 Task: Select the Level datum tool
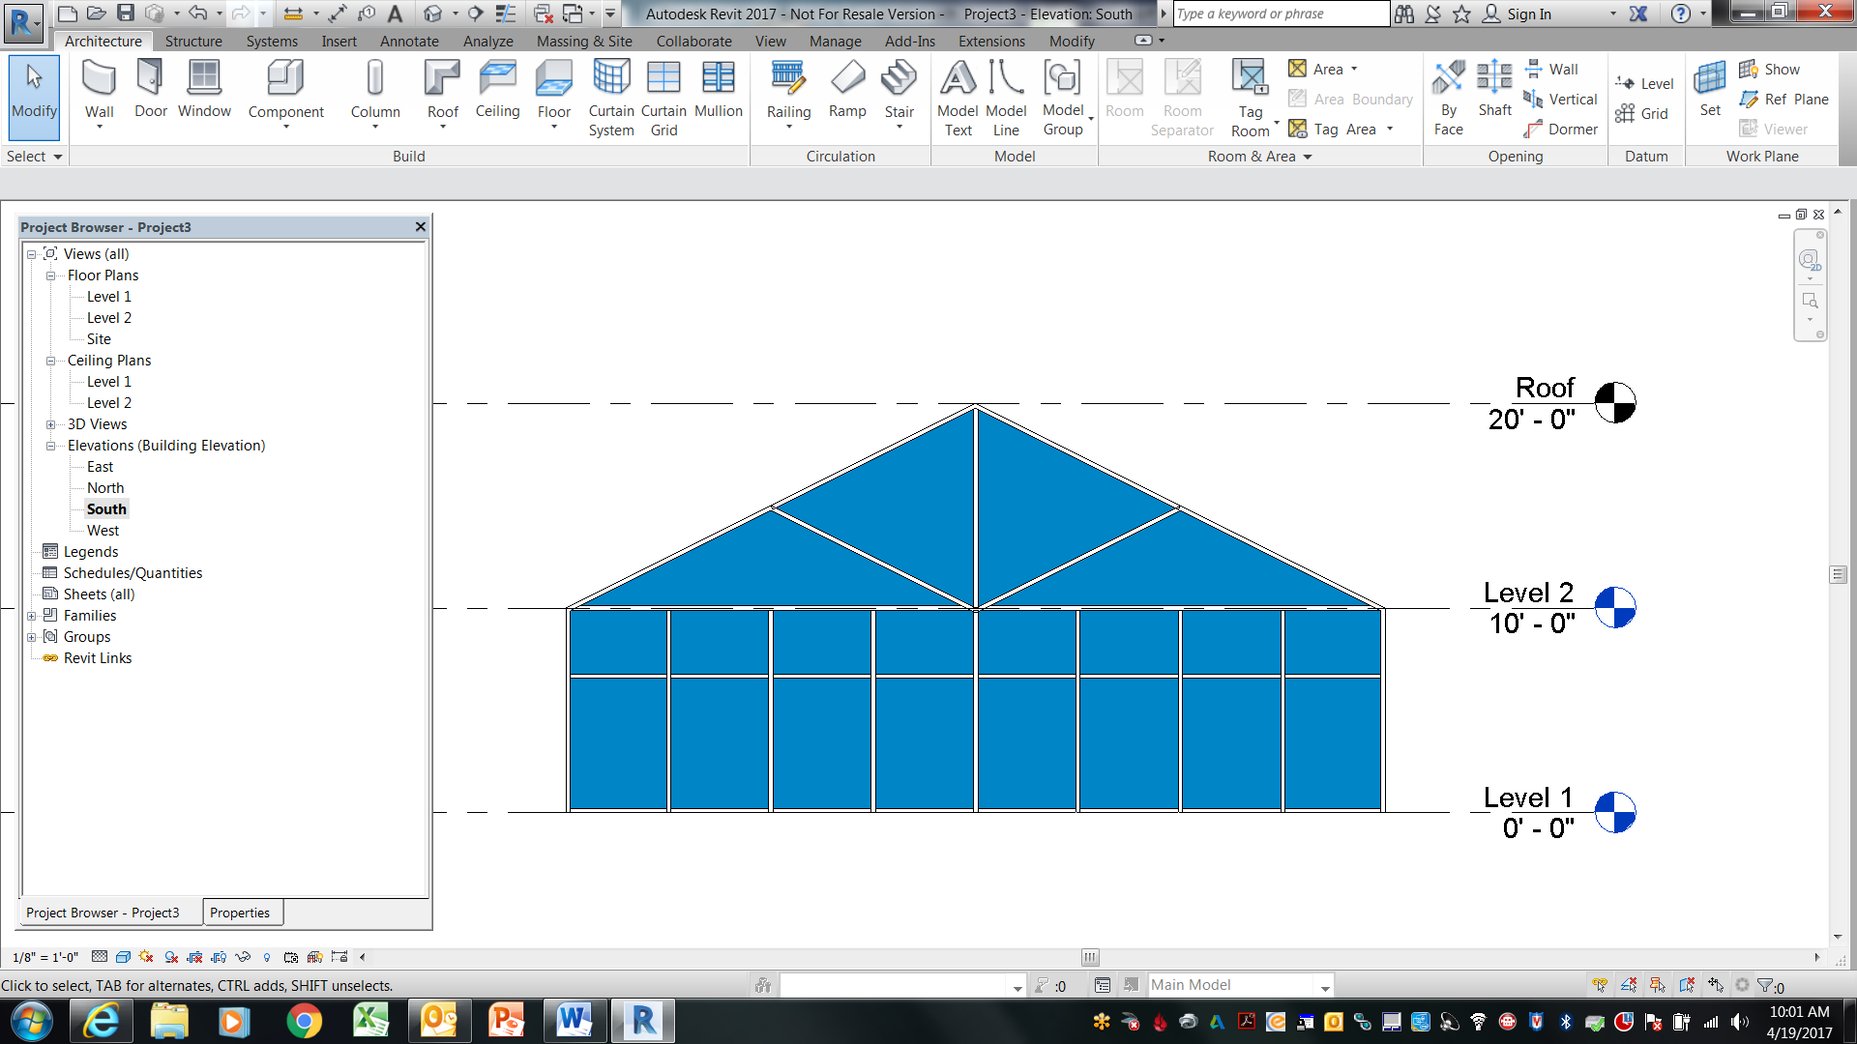point(1643,83)
